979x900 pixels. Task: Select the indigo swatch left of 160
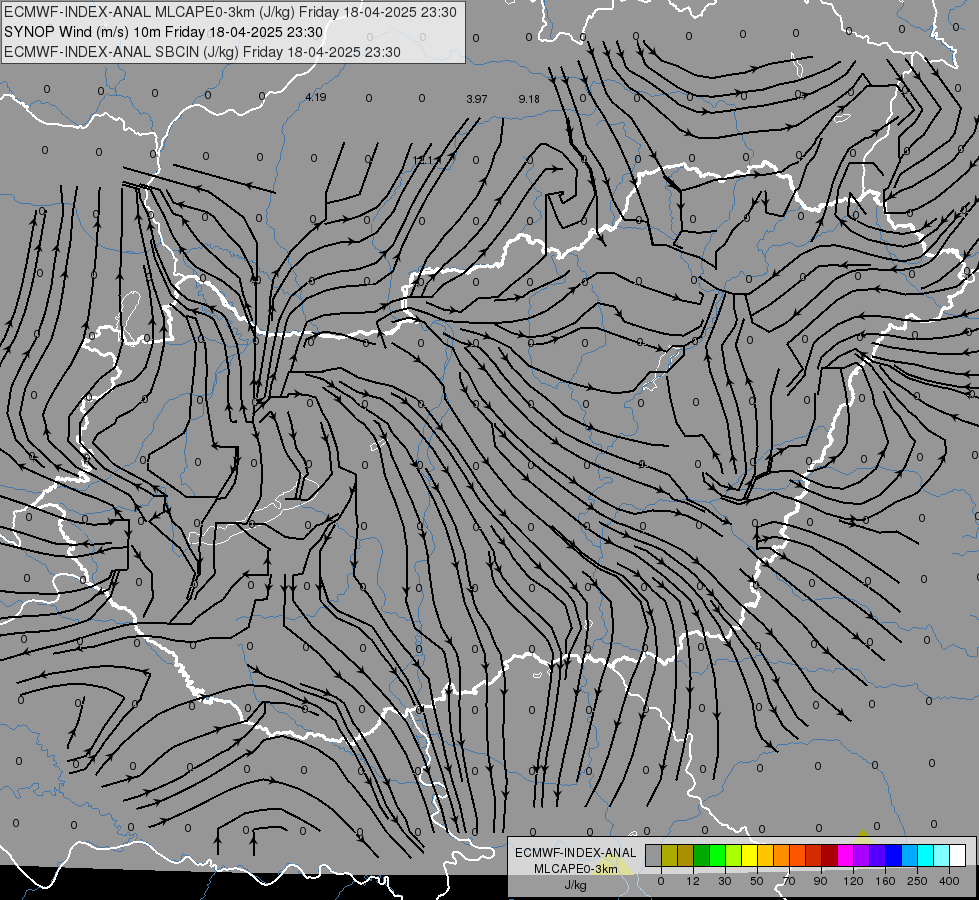(x=878, y=855)
